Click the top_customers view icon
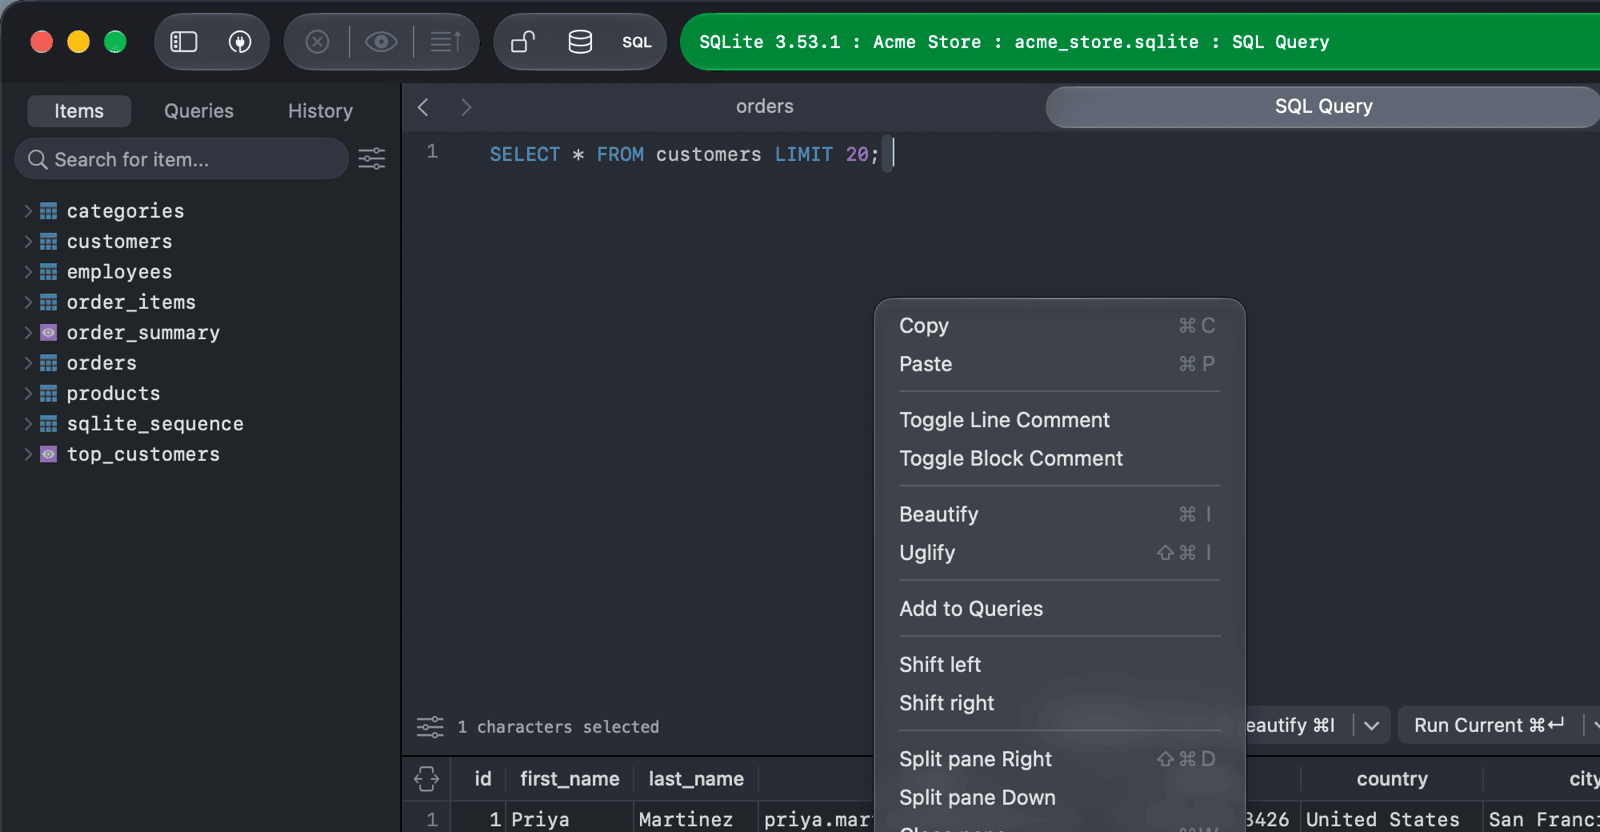Viewport: 1600px width, 832px height. [48, 454]
